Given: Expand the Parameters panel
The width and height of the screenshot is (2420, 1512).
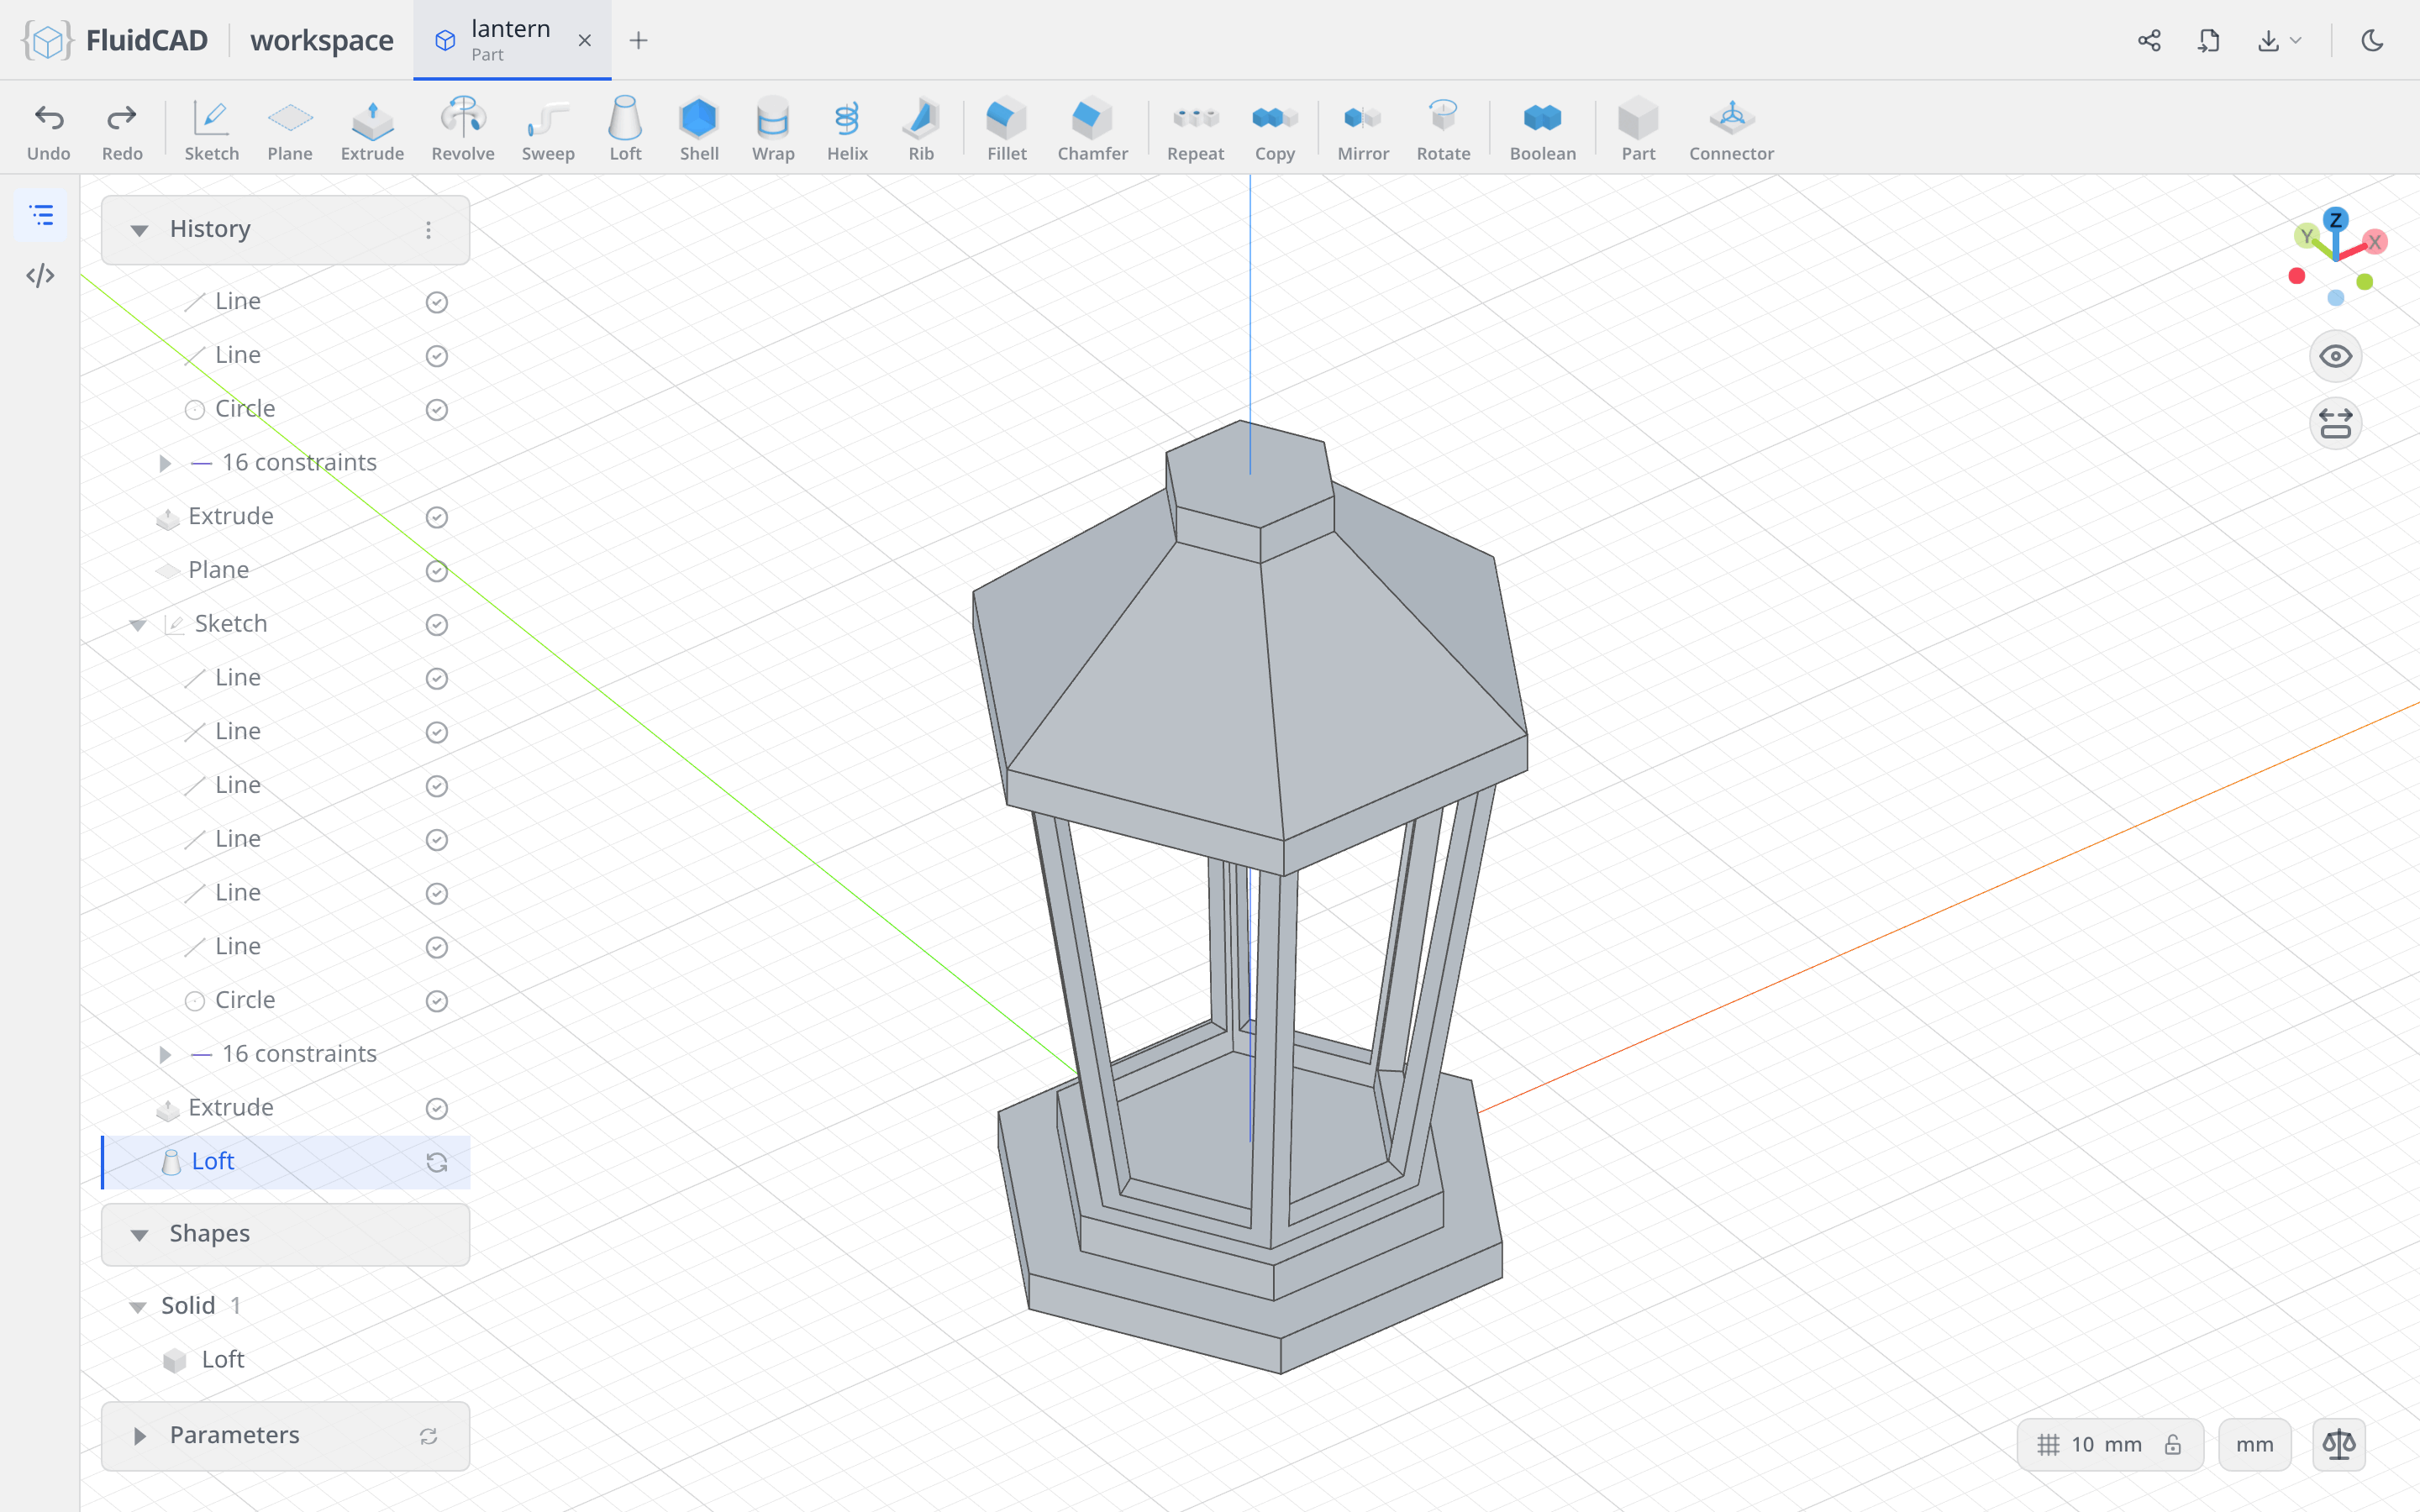Looking at the screenshot, I should coord(139,1436).
